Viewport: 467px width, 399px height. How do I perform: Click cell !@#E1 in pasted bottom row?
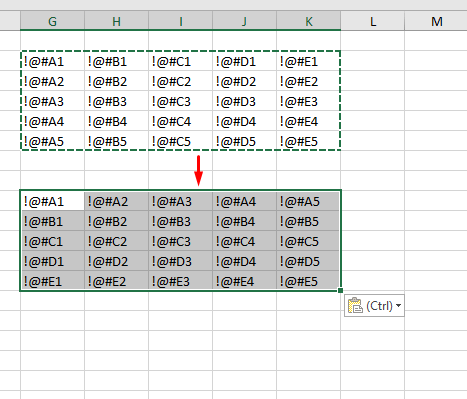pos(52,281)
